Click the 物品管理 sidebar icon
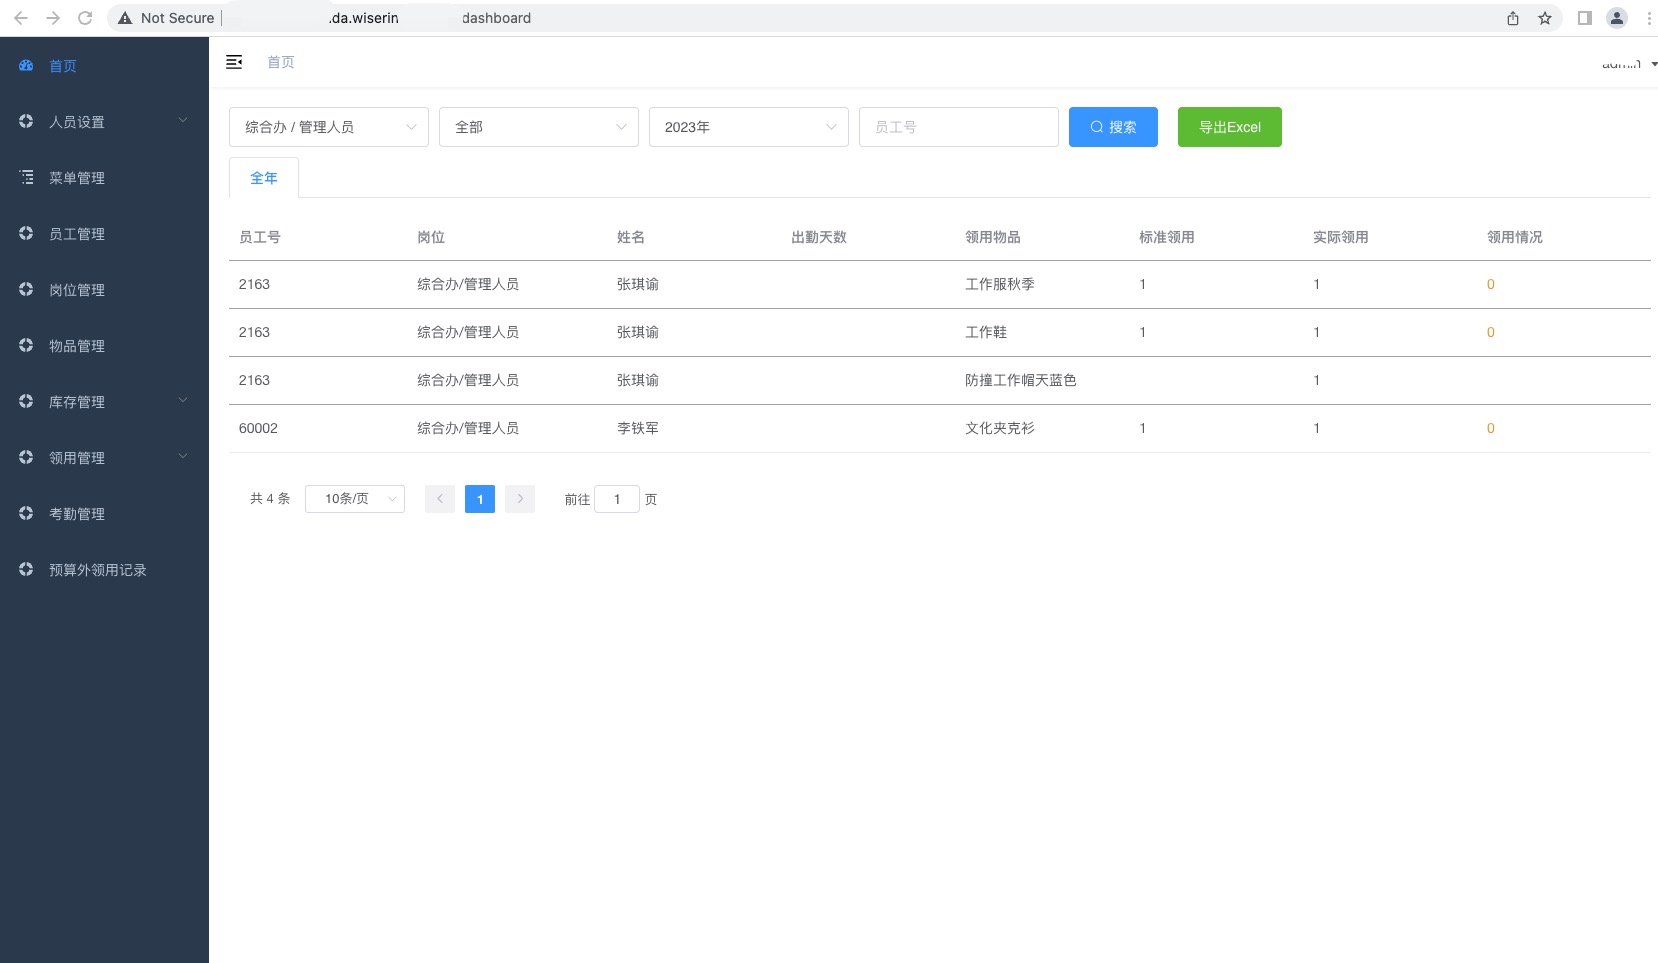This screenshot has width=1658, height=963. click(x=26, y=345)
